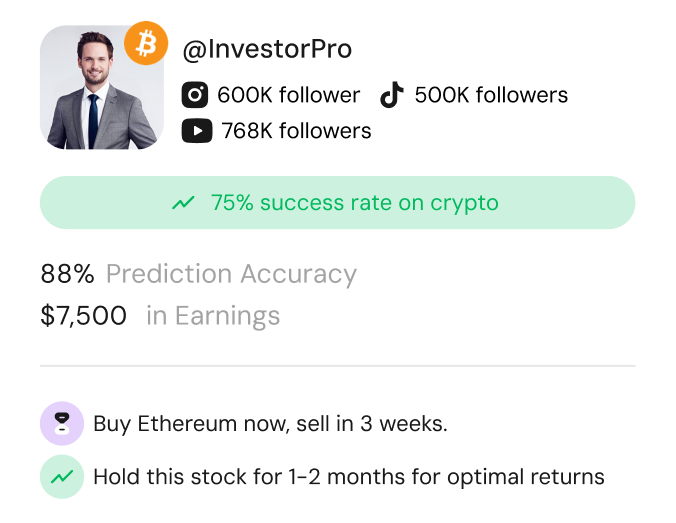
Task: Click the $7,500 earnings amount
Action: tap(84, 316)
